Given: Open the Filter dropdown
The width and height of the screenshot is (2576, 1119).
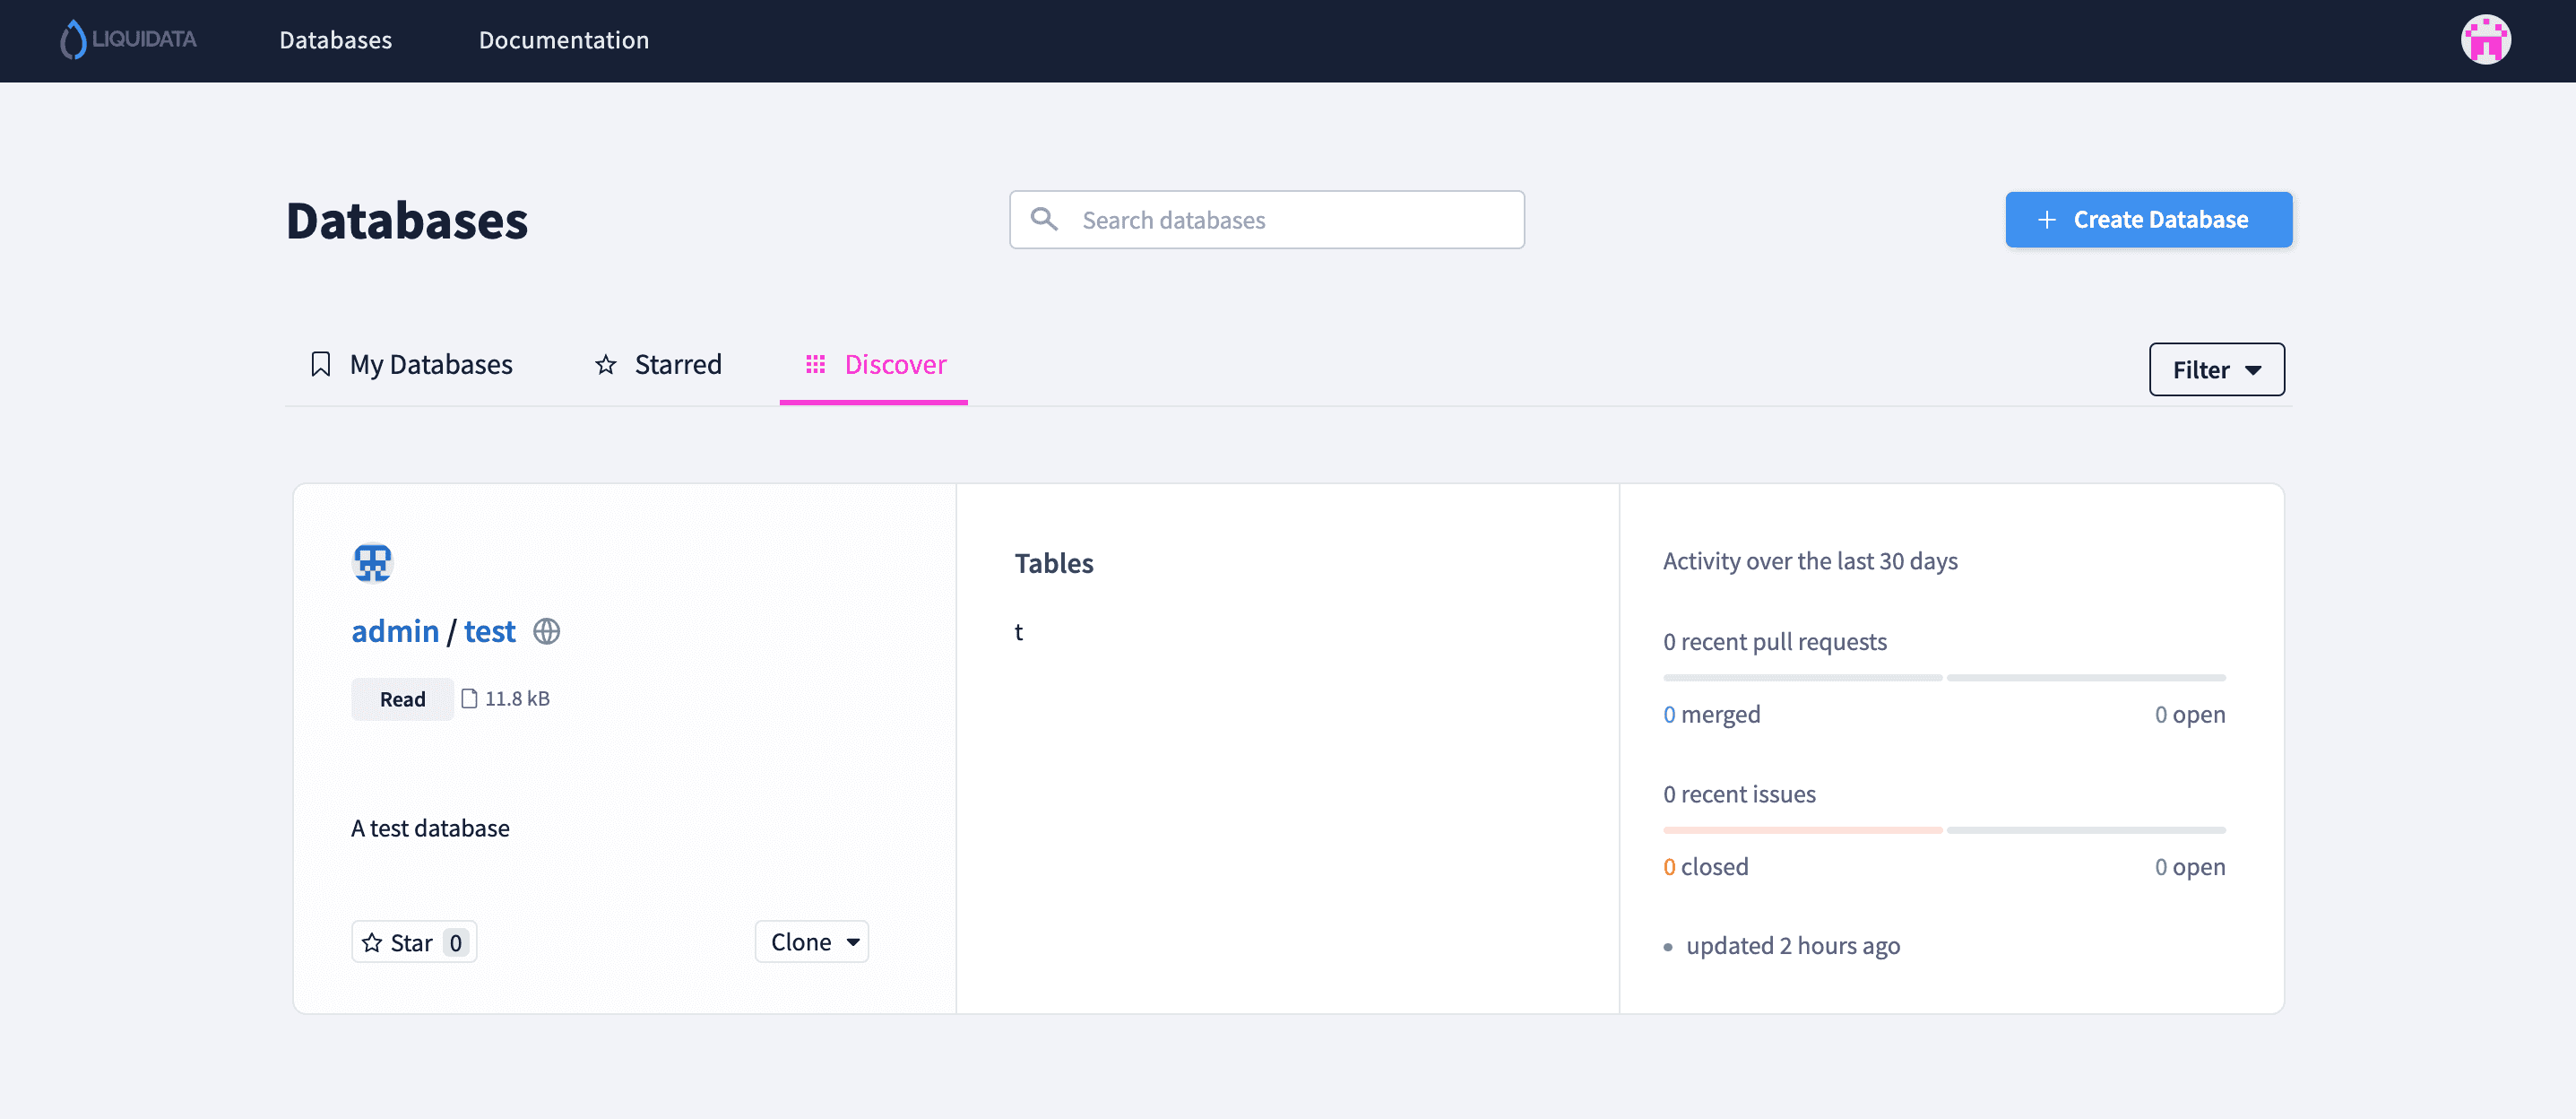Looking at the screenshot, I should click(x=2216, y=370).
